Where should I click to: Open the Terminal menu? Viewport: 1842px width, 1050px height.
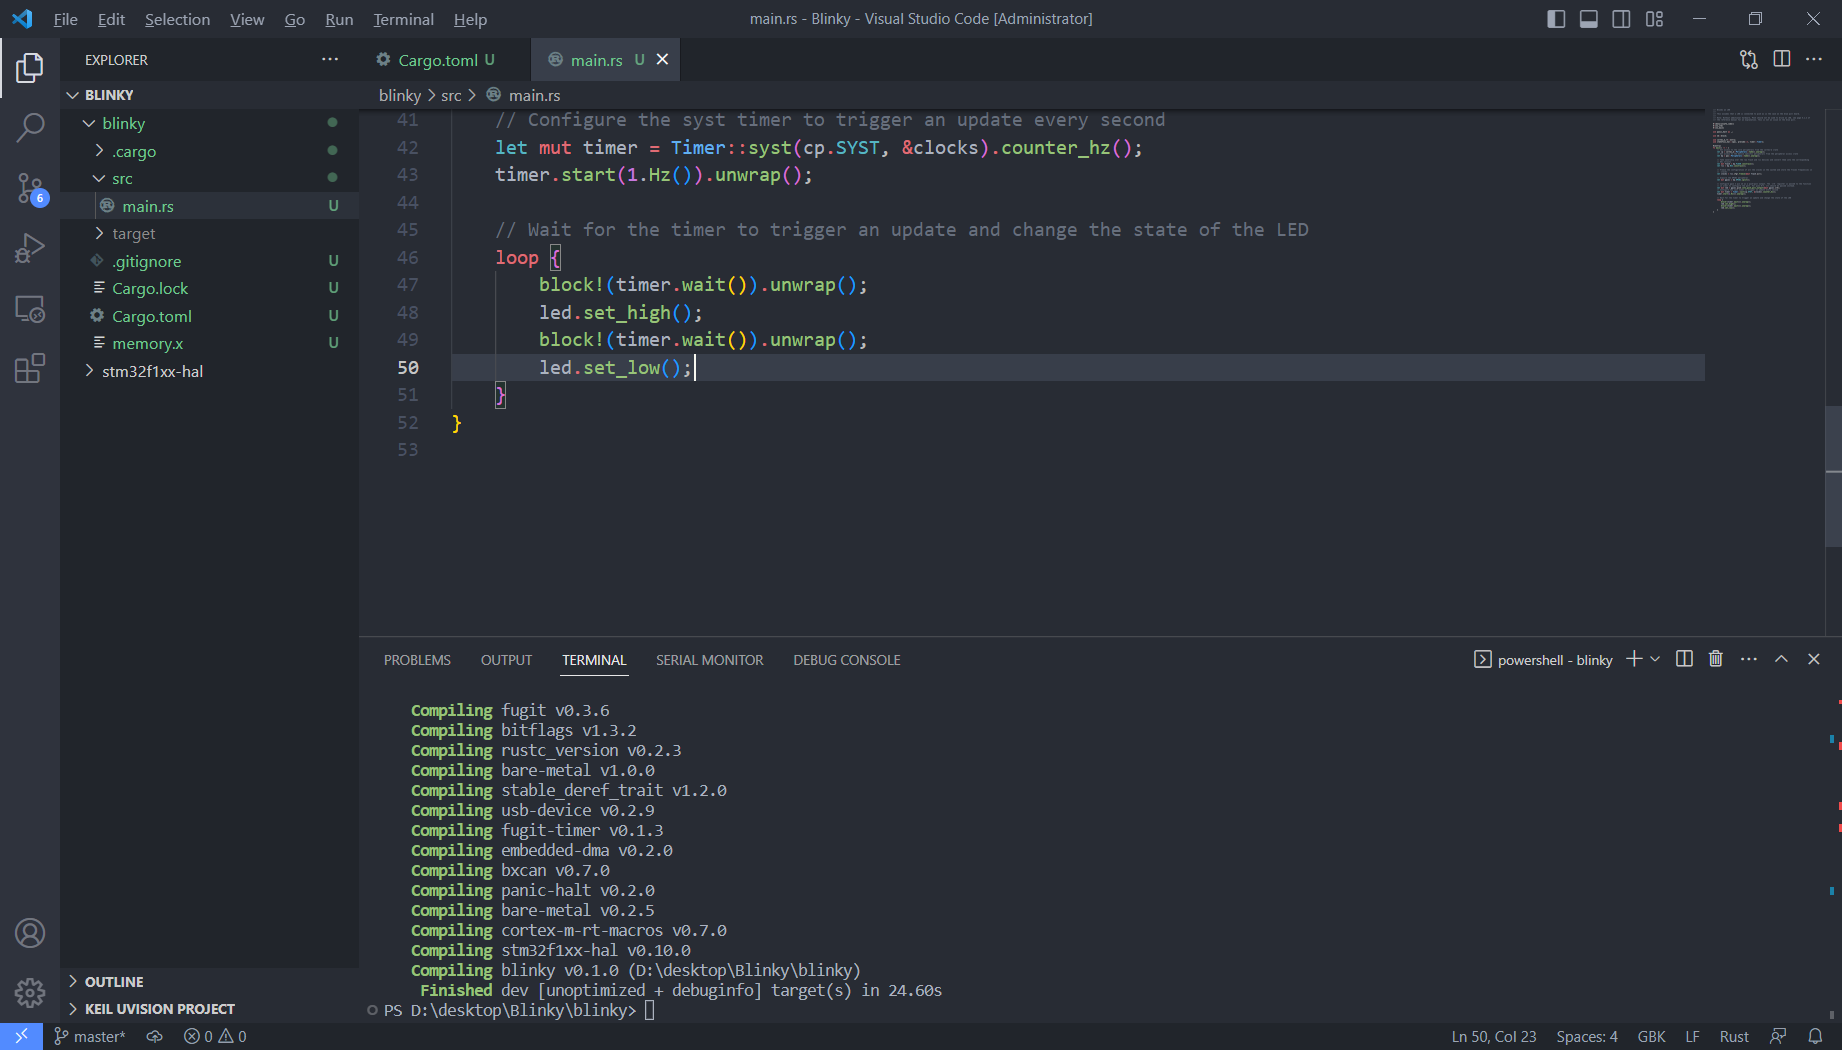click(403, 19)
